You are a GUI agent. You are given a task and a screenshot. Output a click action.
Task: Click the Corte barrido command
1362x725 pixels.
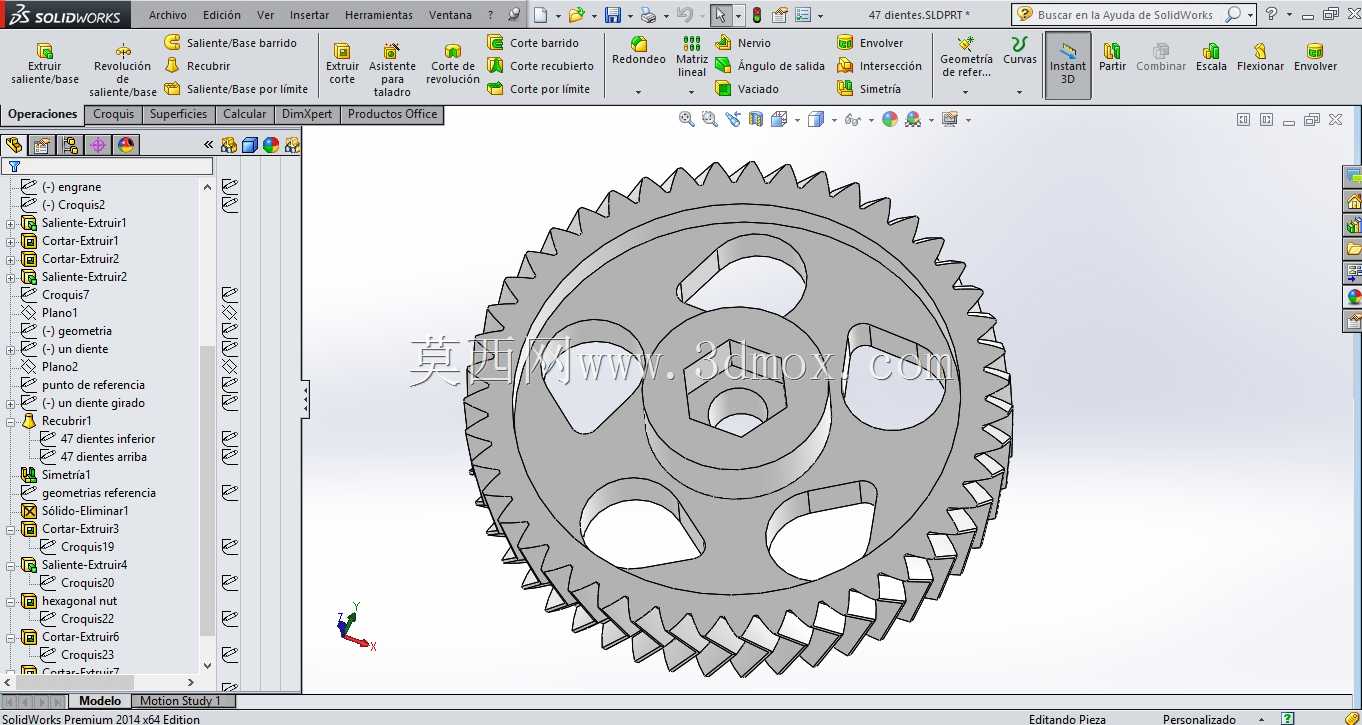(533, 43)
